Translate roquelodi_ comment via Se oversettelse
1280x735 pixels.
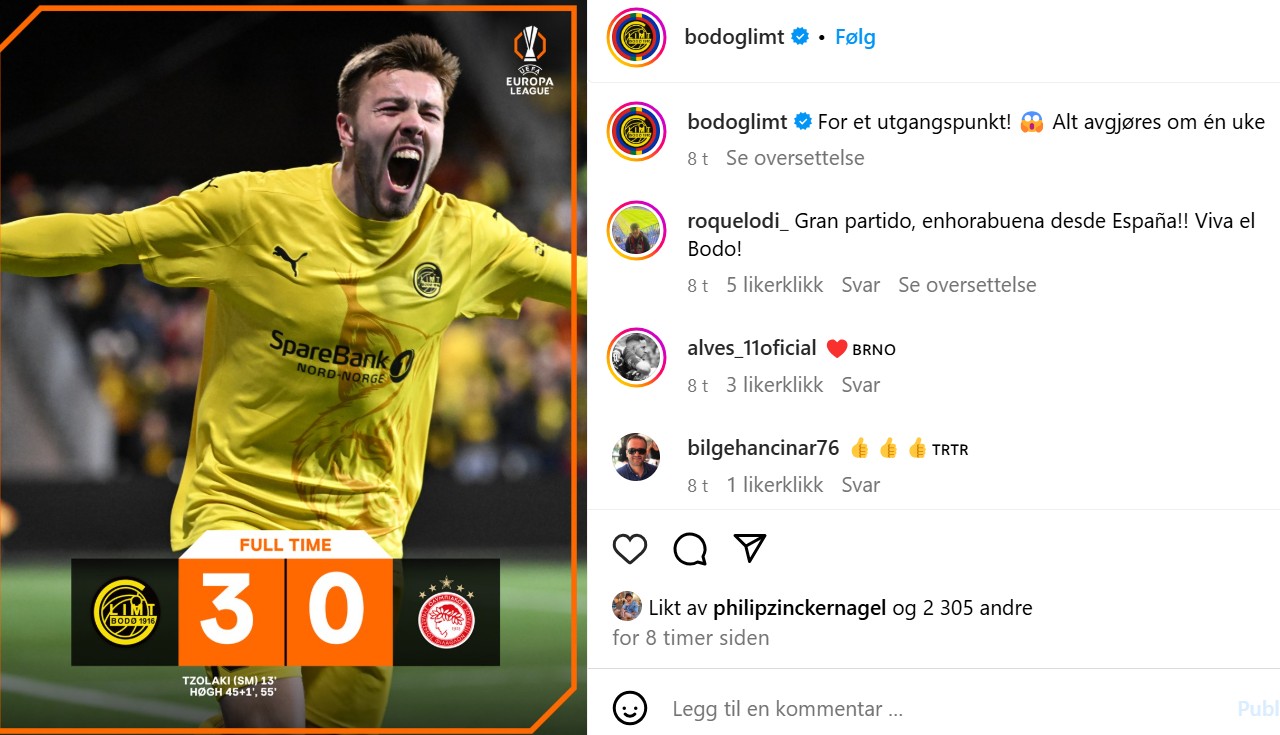[x=967, y=285]
